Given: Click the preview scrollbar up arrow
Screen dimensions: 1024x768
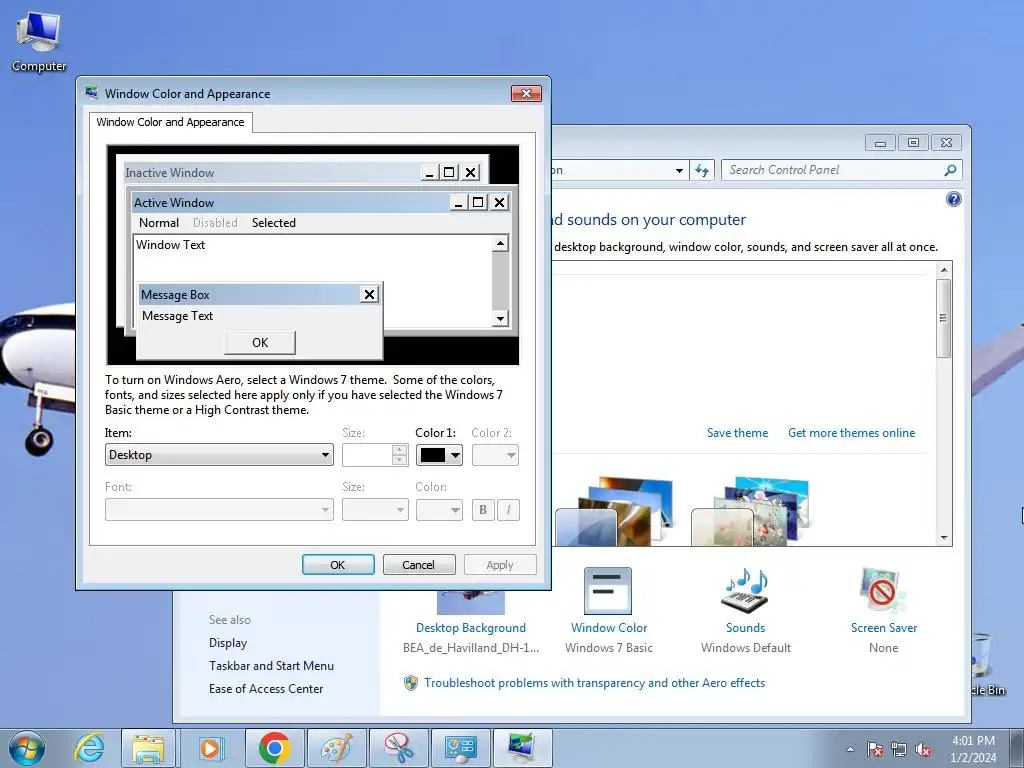Looking at the screenshot, I should 500,244.
